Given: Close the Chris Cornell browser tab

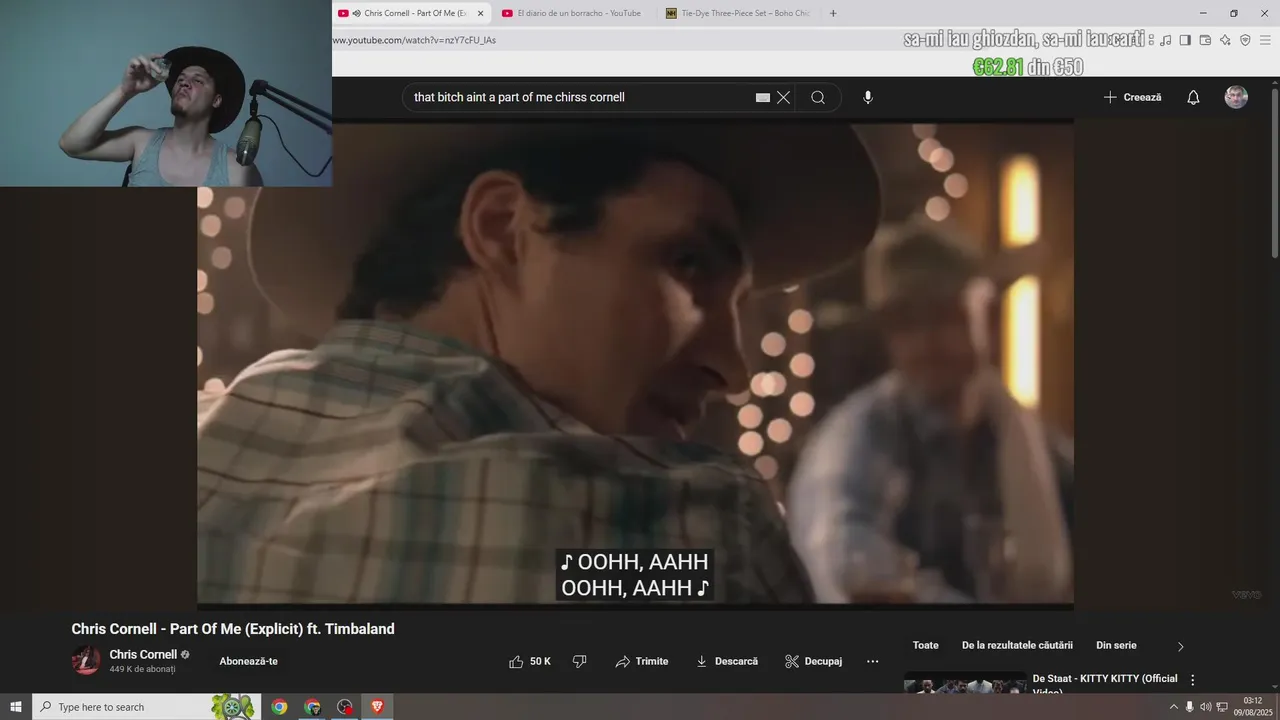Looking at the screenshot, I should click(480, 13).
